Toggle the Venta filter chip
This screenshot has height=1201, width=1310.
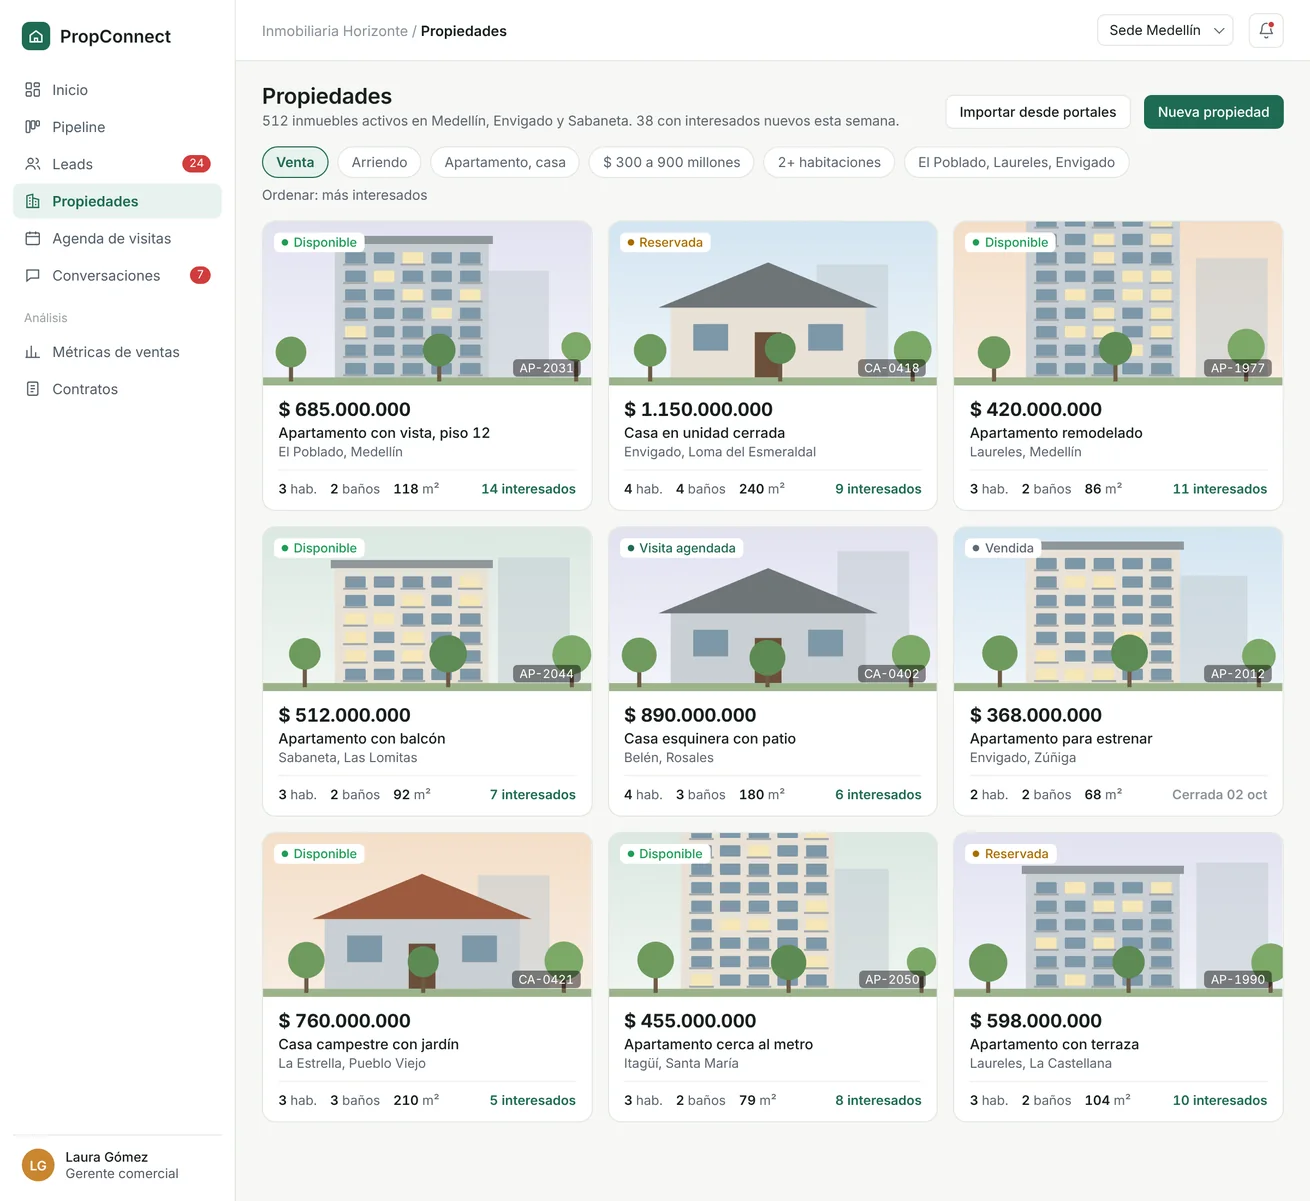[295, 162]
